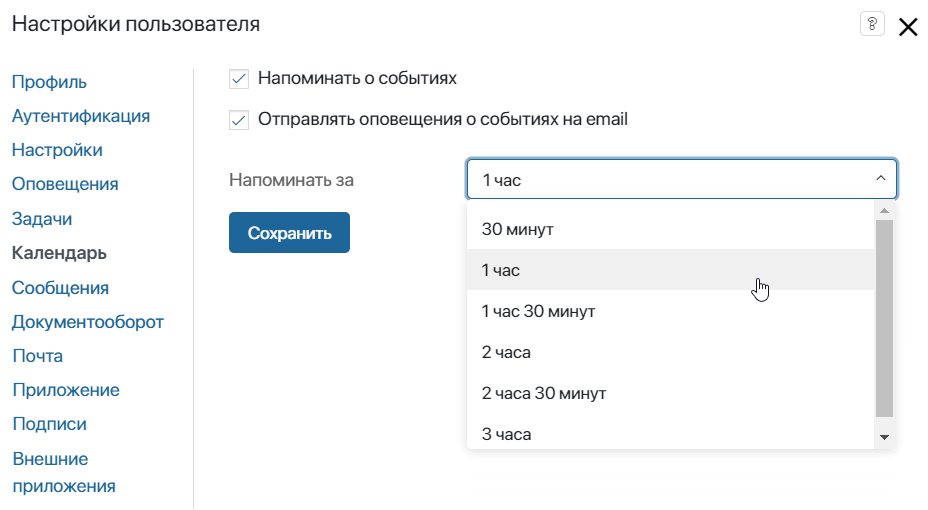Viewport: 928px width, 510px height.
Task: Open the help question-mark icon
Action: (872, 24)
